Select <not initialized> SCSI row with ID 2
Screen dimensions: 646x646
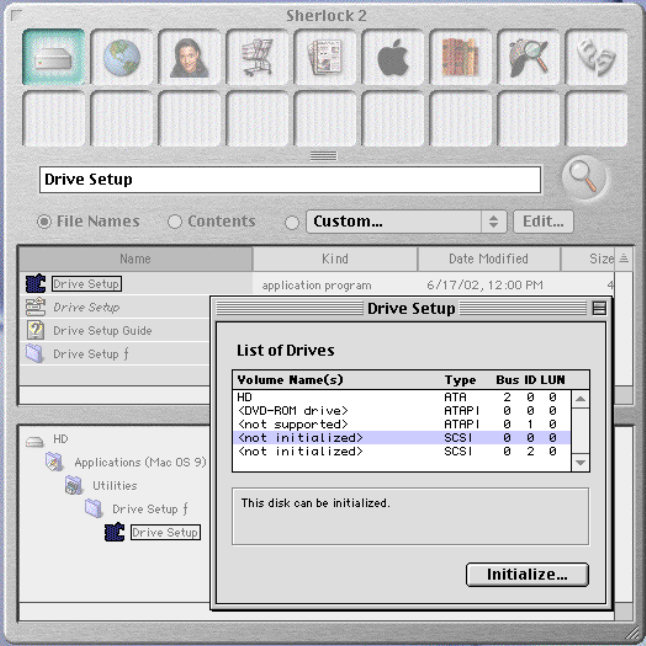coord(402,451)
